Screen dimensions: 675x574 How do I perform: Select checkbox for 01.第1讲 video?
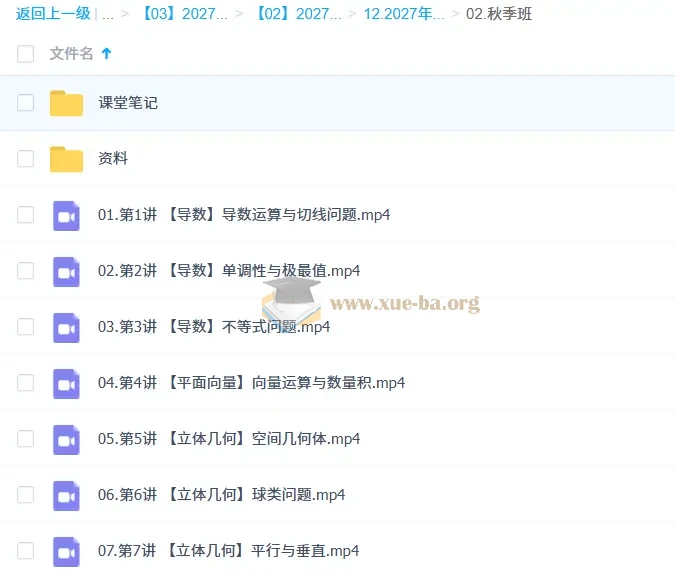pos(25,214)
